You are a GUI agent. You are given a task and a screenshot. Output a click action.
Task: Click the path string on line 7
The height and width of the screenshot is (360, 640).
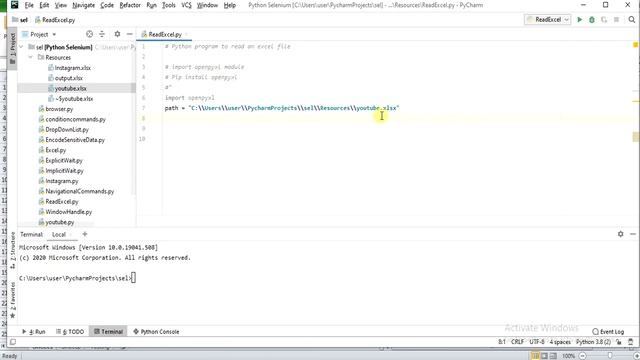[x=293, y=108]
